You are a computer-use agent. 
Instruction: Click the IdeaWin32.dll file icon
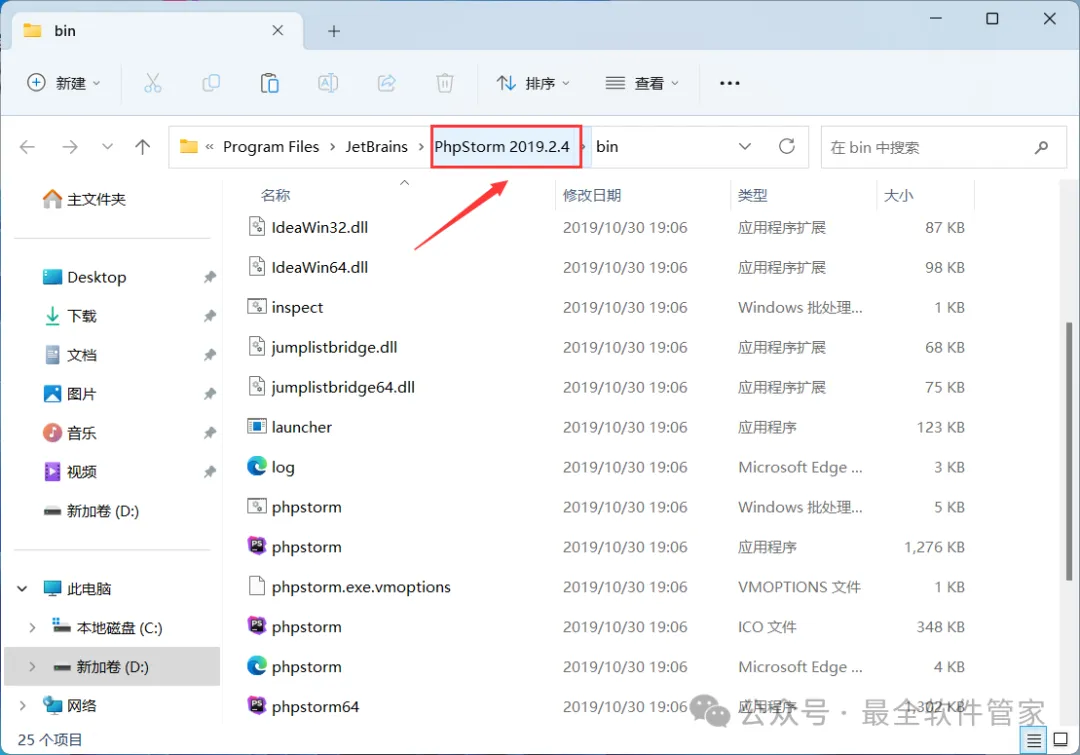tap(256, 227)
